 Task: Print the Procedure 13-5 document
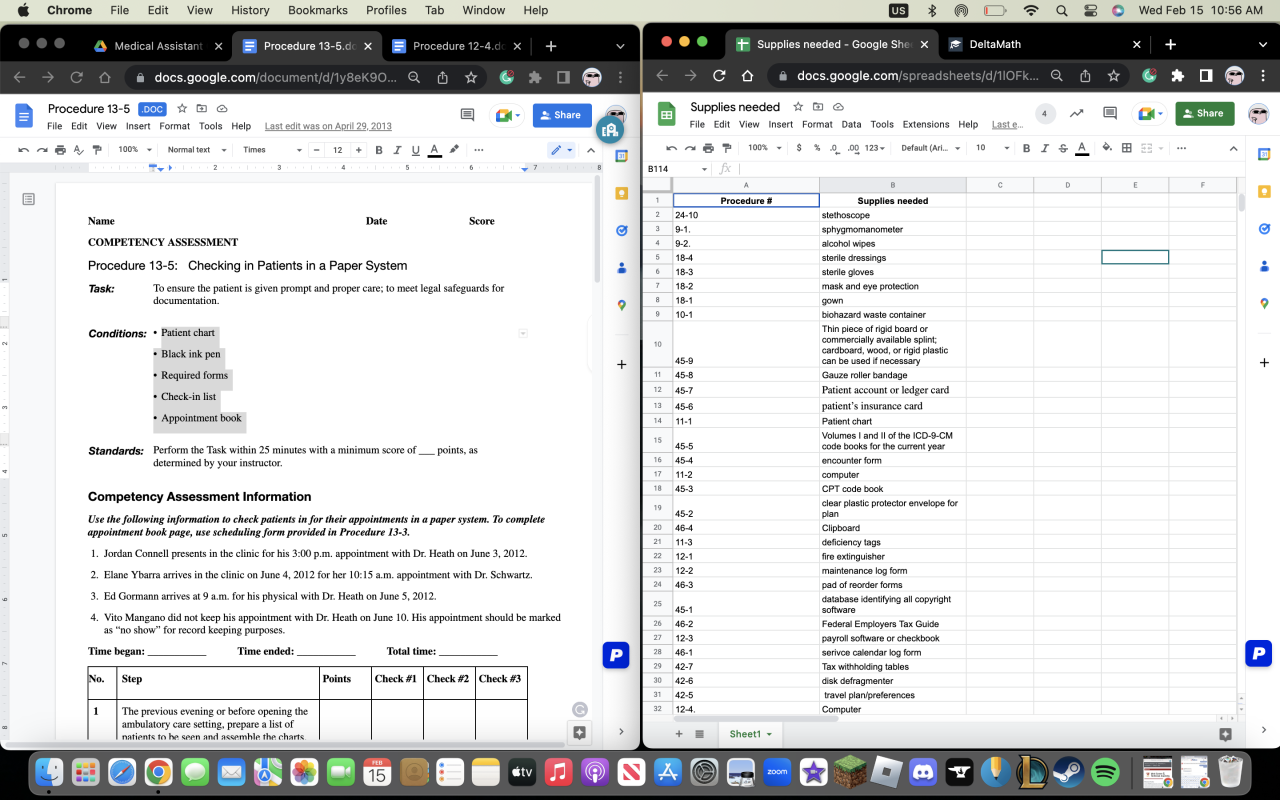[60, 150]
